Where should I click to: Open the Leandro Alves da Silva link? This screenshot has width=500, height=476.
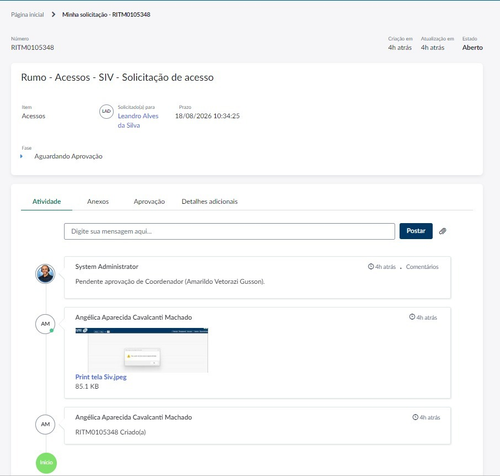(138, 121)
